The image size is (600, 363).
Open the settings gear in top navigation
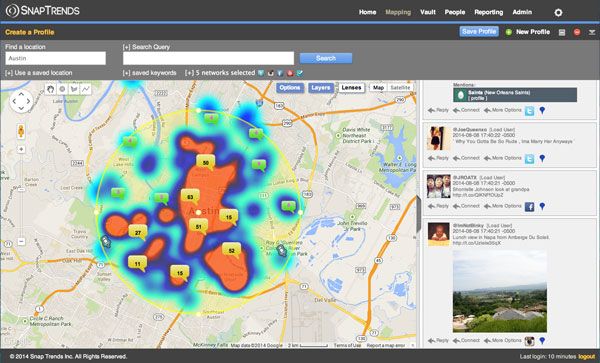point(558,13)
